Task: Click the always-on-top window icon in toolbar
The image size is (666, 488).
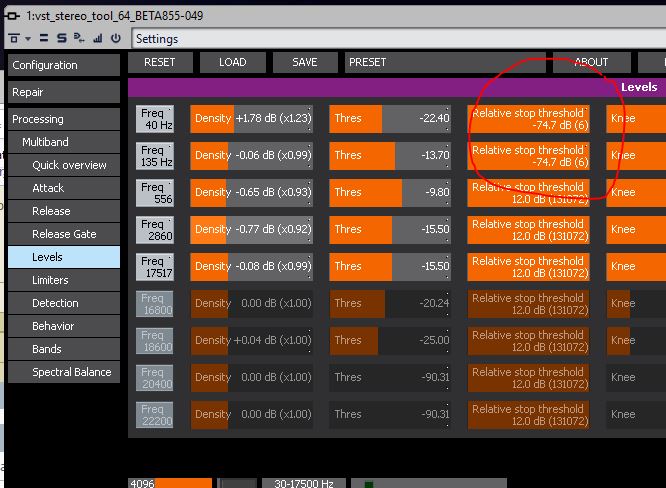Action: (14, 38)
